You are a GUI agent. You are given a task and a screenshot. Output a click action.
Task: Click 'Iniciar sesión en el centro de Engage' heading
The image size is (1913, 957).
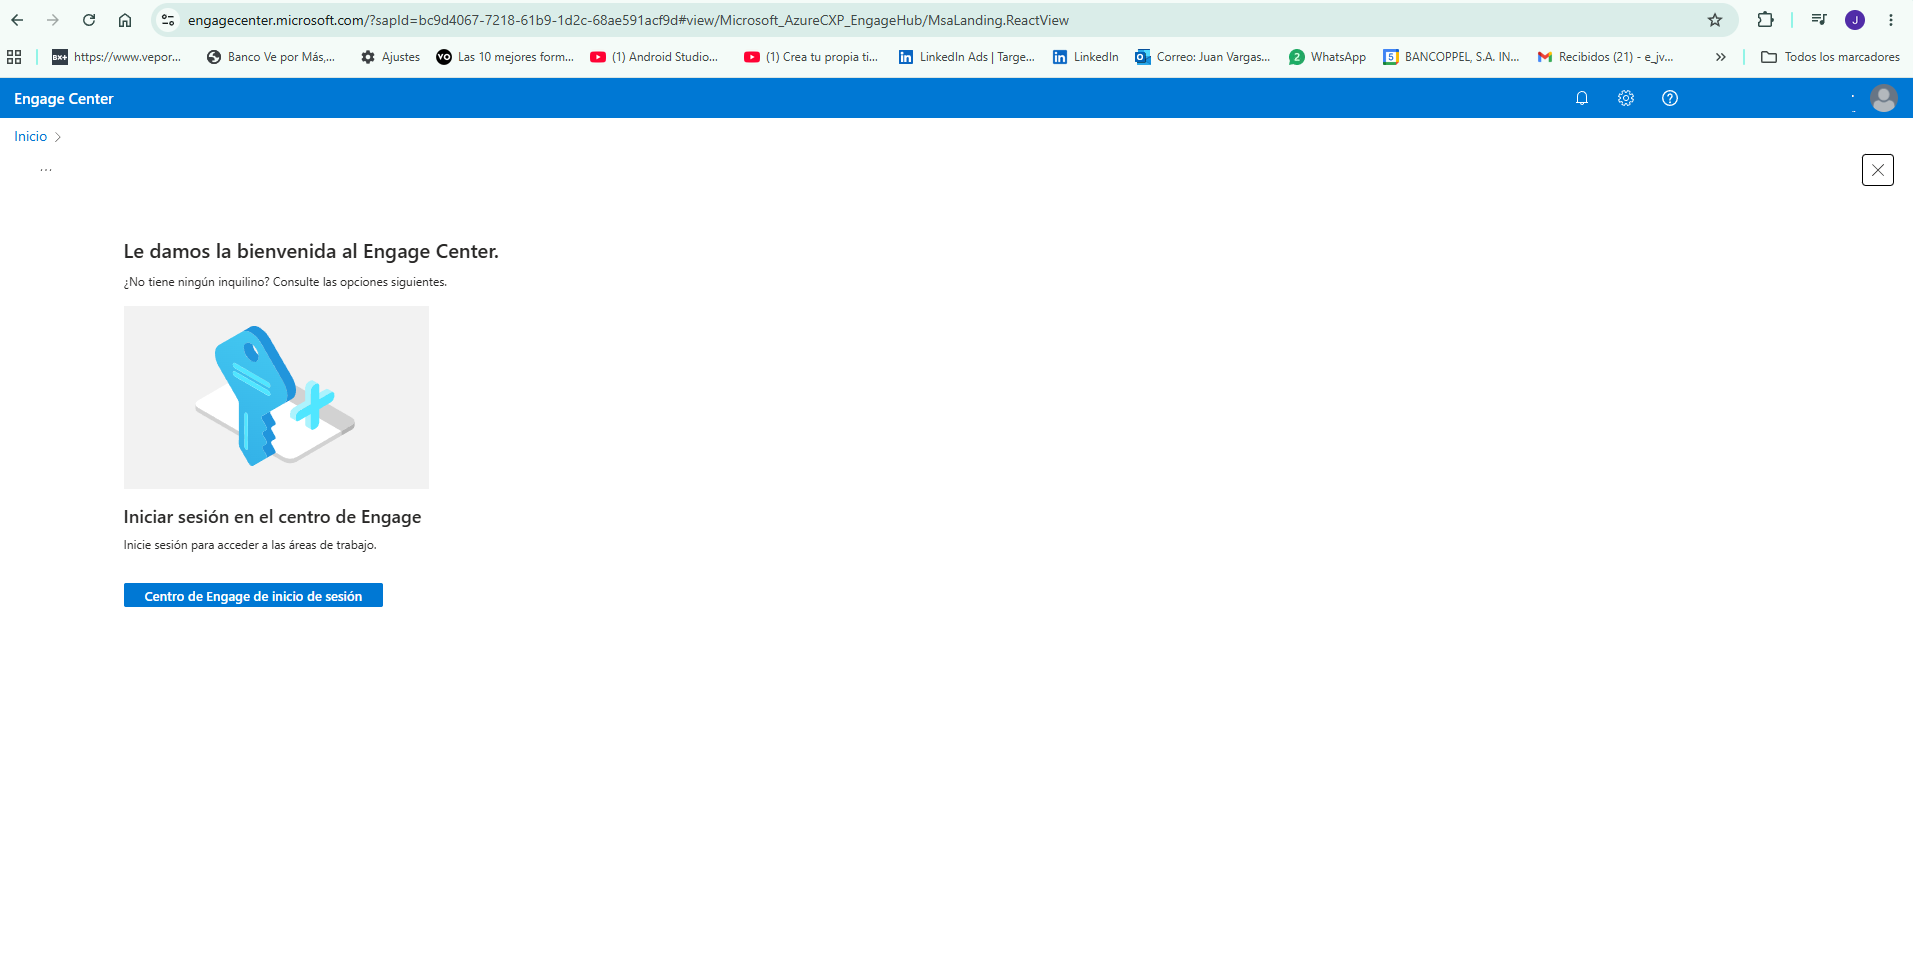click(x=272, y=517)
